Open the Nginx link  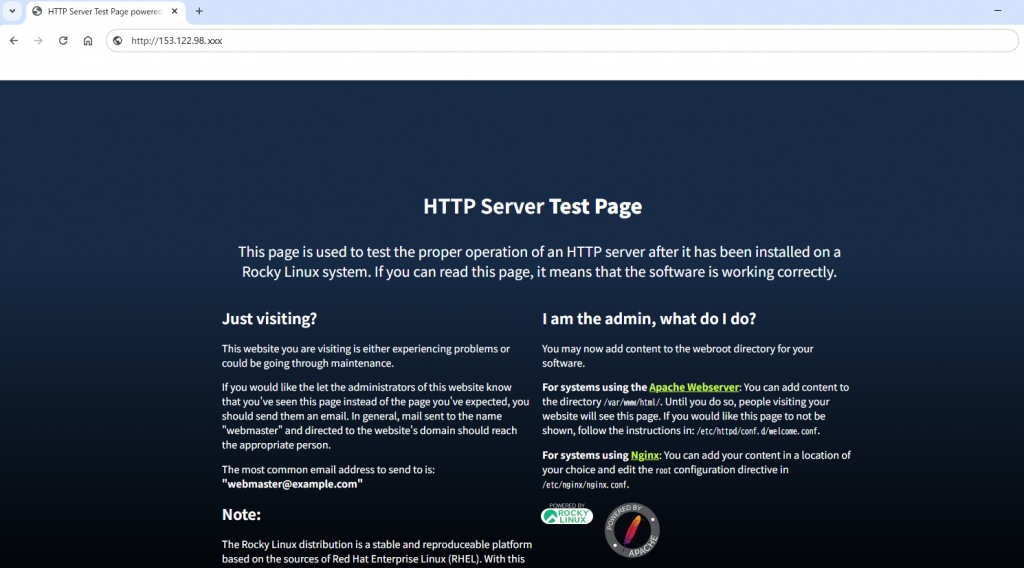[x=645, y=455]
